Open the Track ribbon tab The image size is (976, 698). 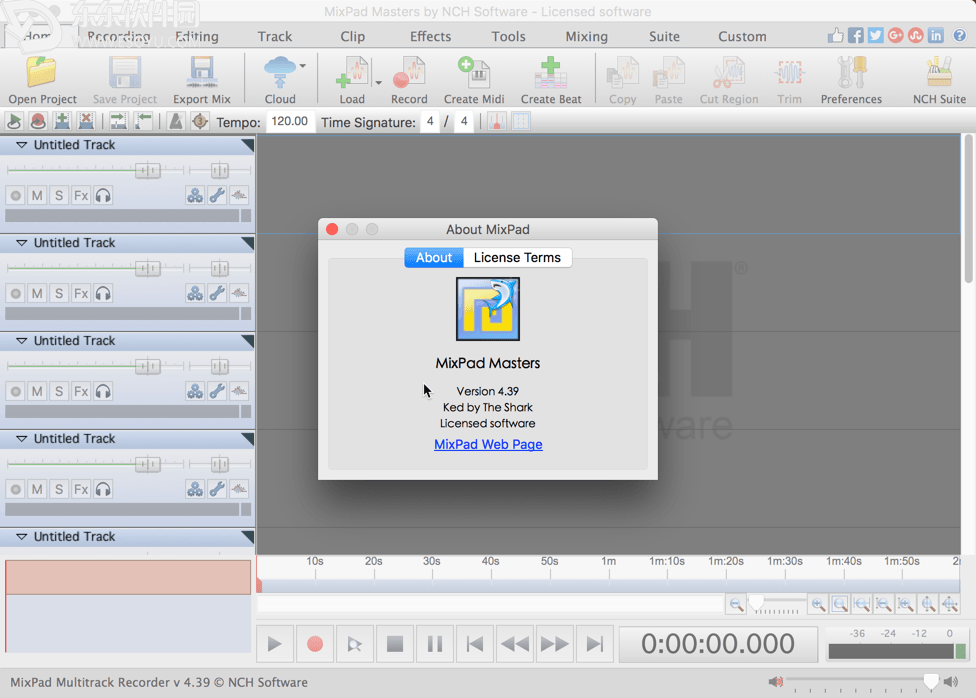tap(274, 36)
